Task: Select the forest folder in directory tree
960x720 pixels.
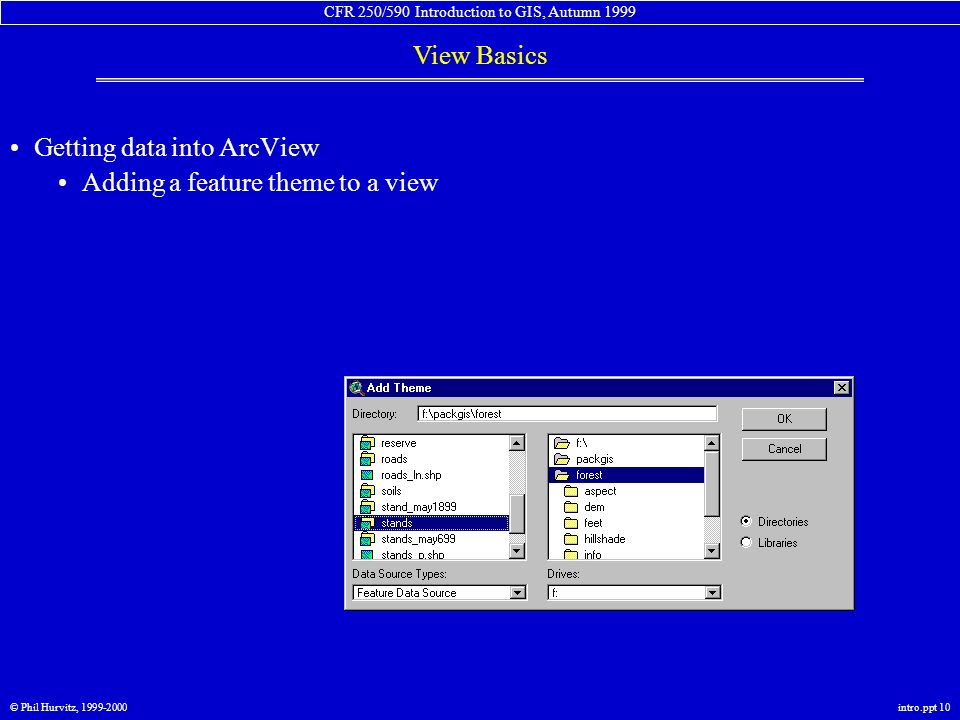Action: pyautogui.click(x=626, y=474)
